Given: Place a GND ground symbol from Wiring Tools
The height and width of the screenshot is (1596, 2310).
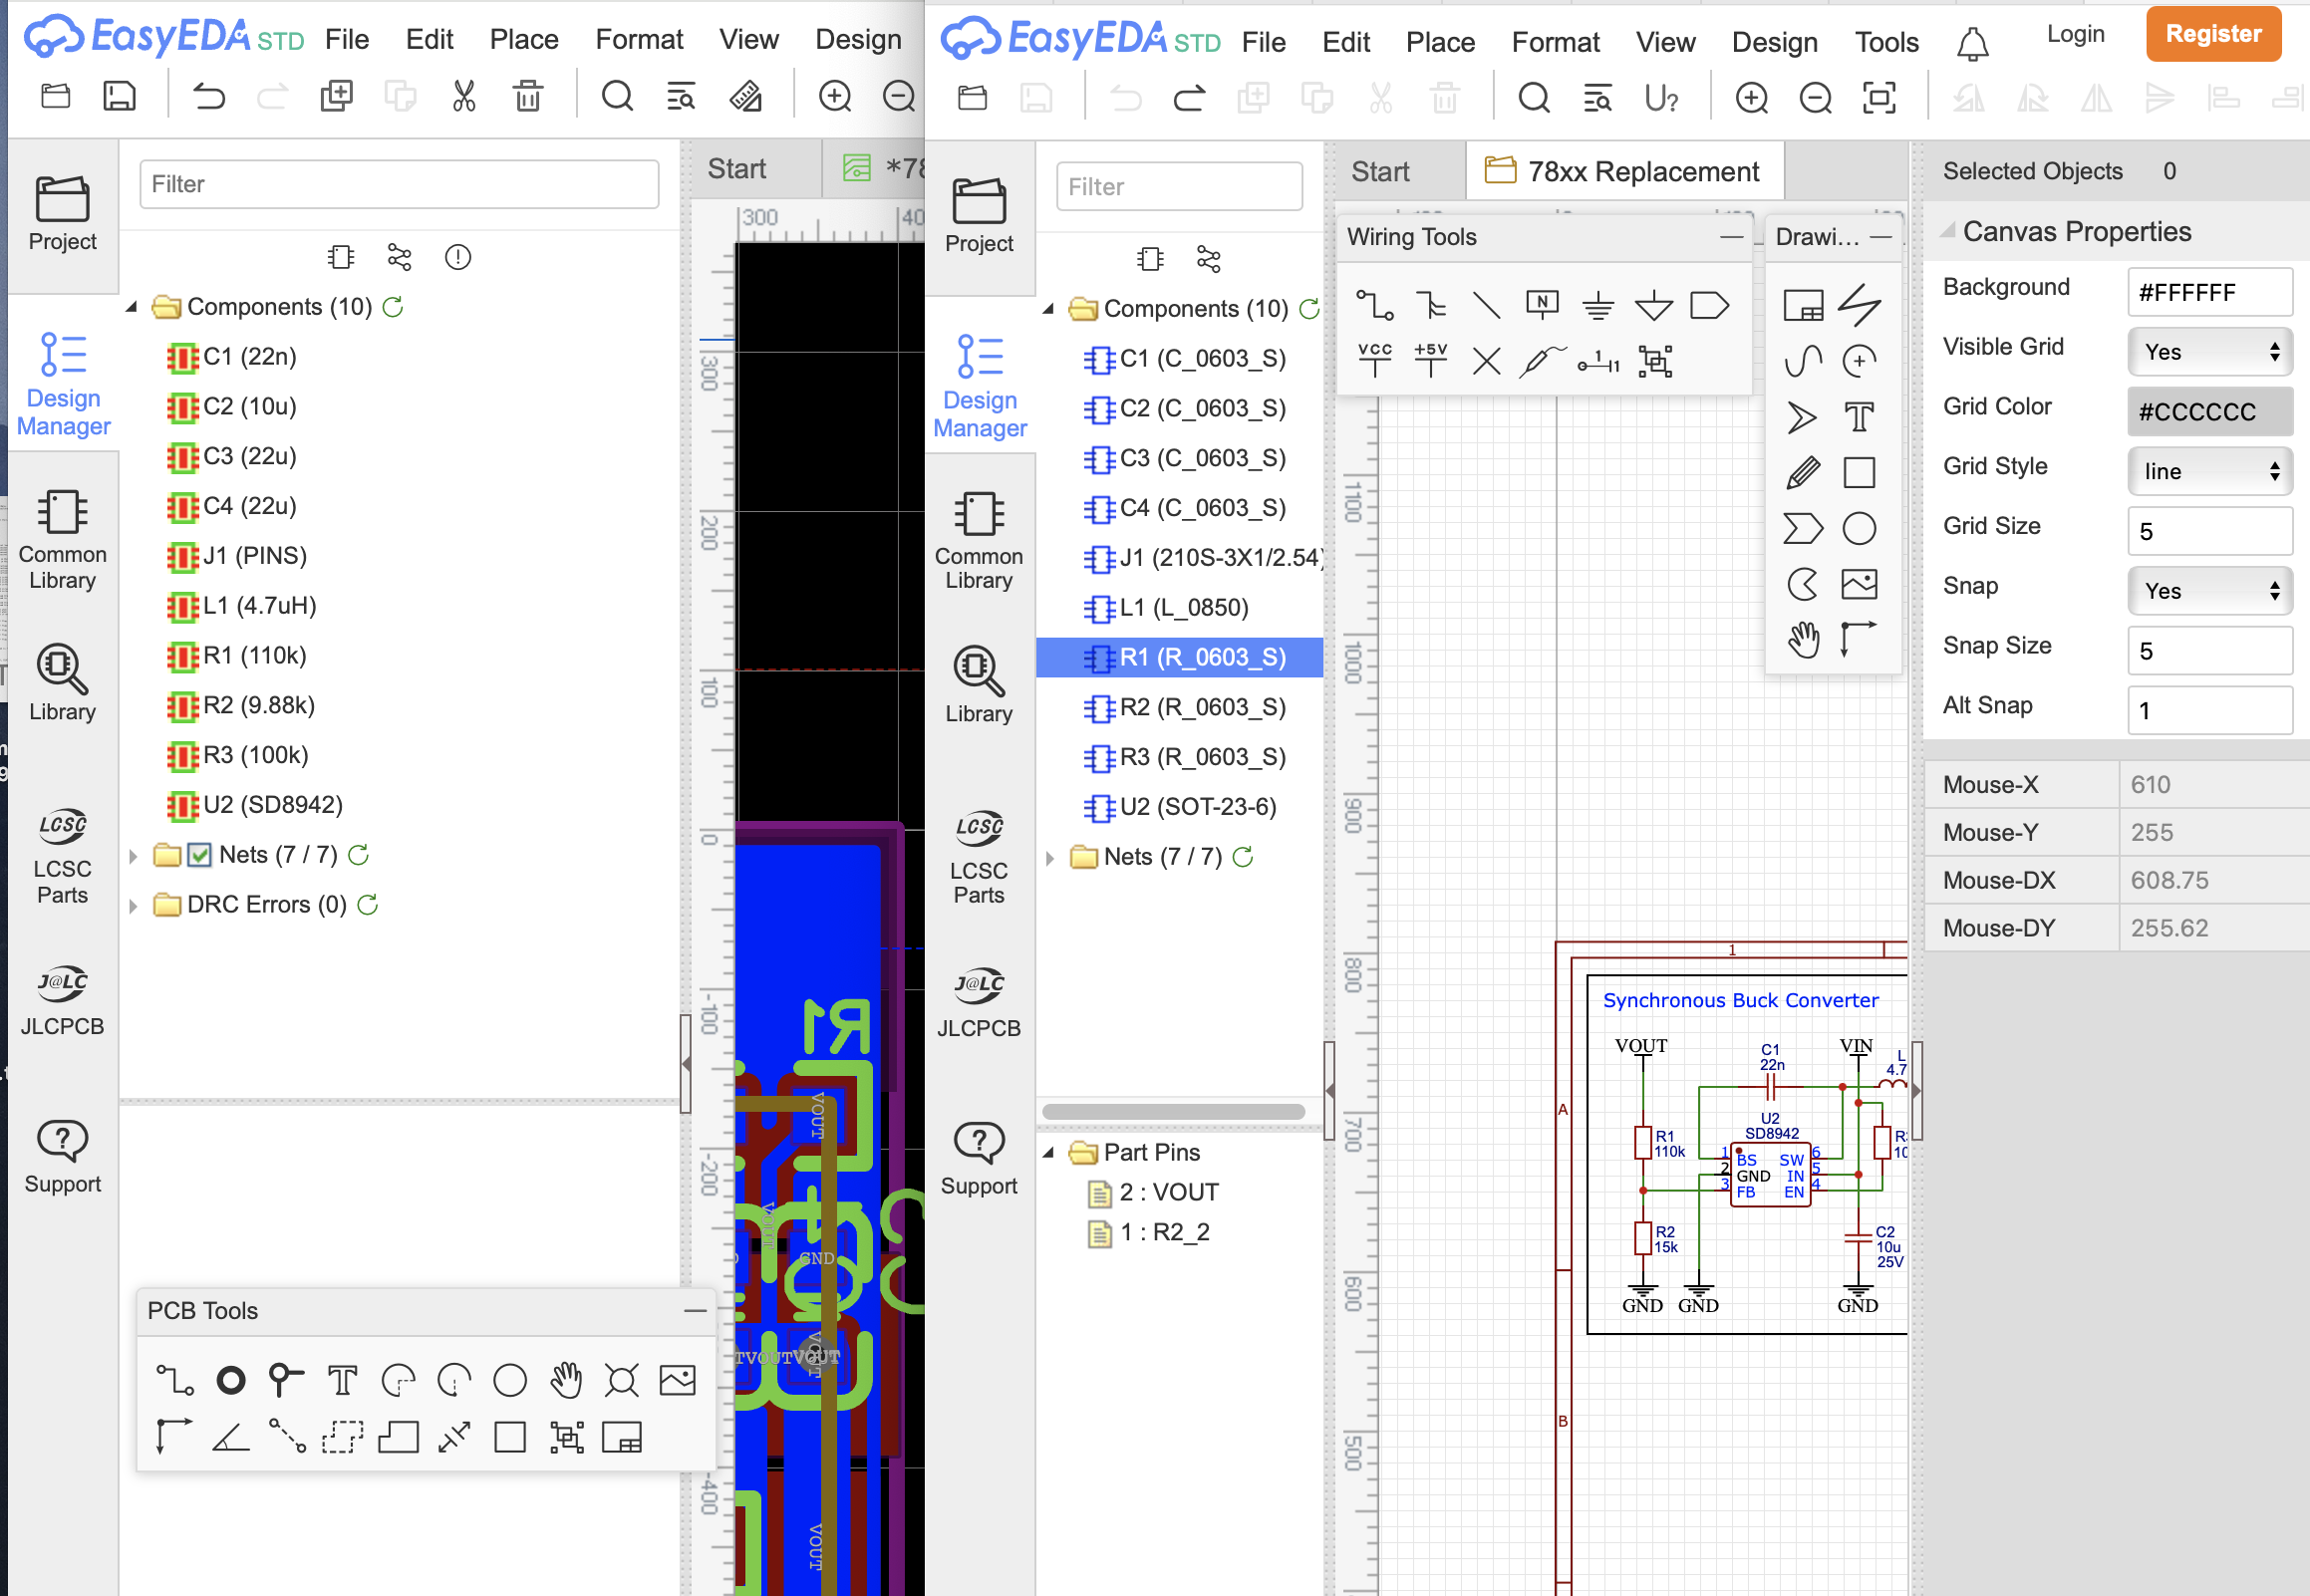Looking at the screenshot, I should click(1598, 305).
